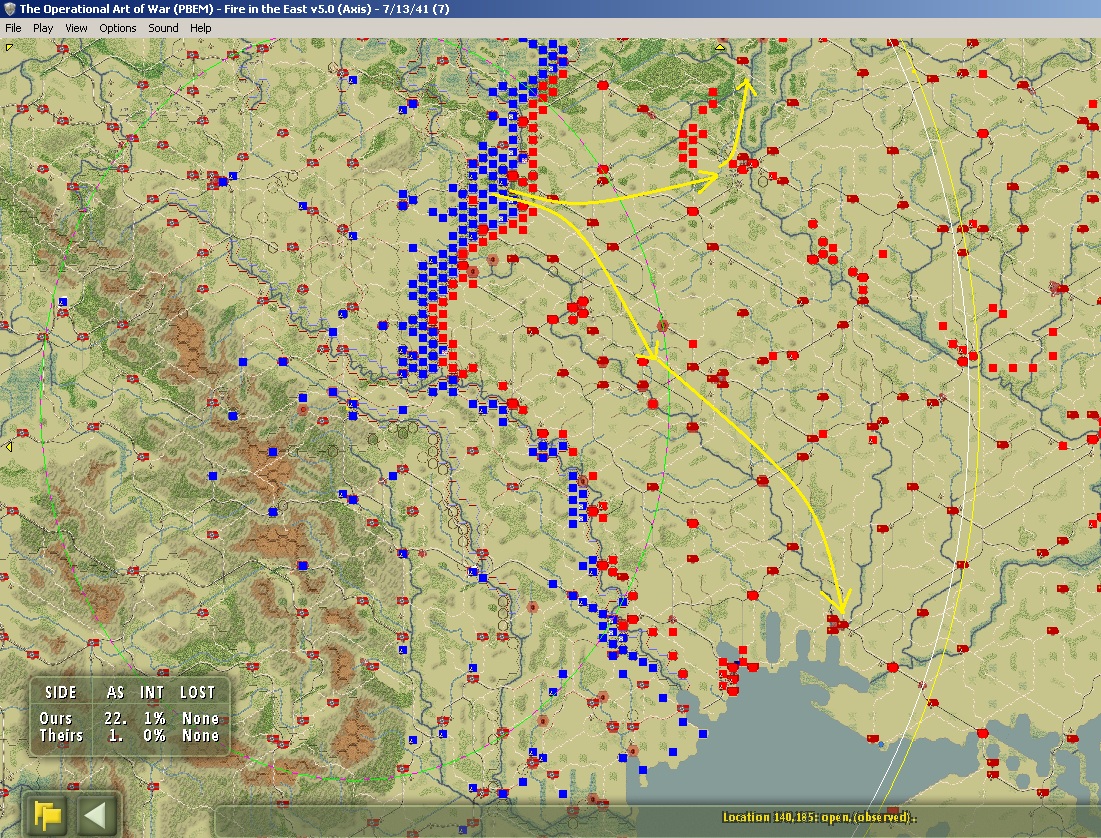The image size is (1101, 838).
Task: Click 'None' in the Ours row
Action: pyautogui.click(x=200, y=719)
